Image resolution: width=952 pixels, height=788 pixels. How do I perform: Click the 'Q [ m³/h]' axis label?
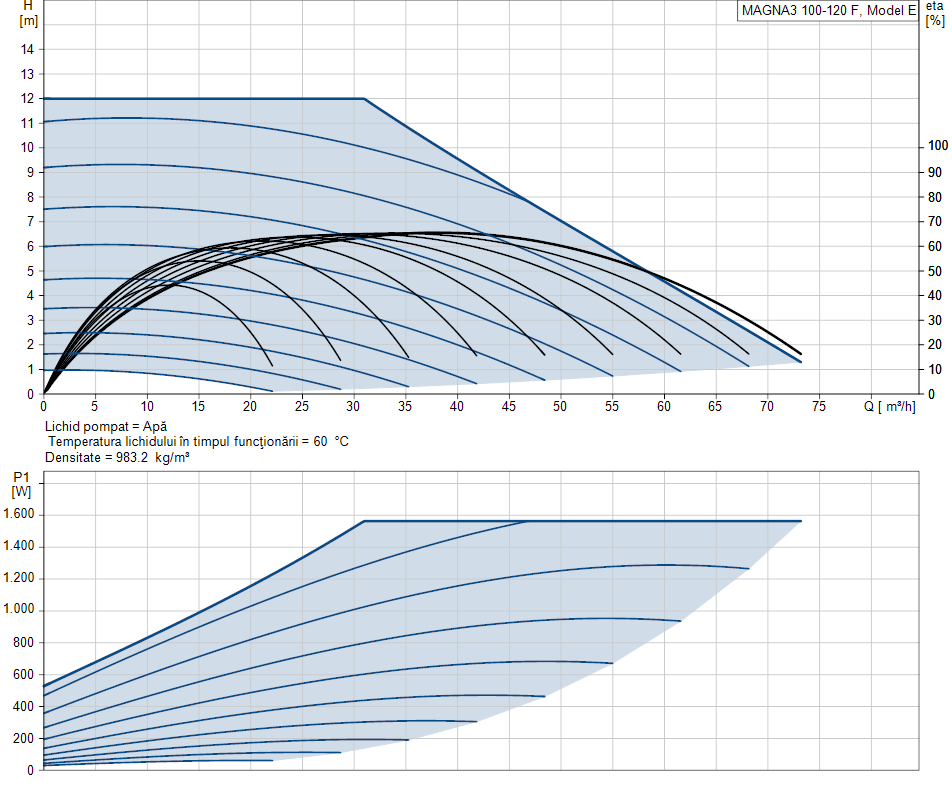click(x=889, y=406)
